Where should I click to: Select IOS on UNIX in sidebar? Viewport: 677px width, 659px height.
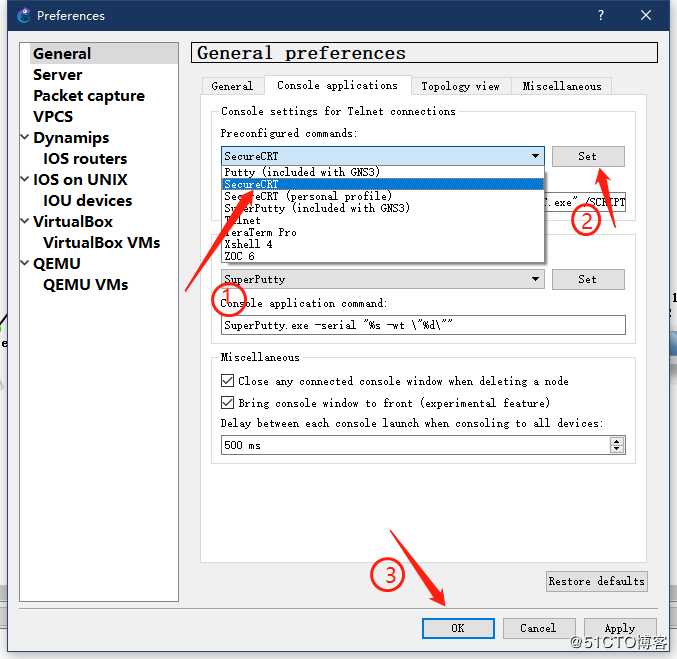click(80, 179)
